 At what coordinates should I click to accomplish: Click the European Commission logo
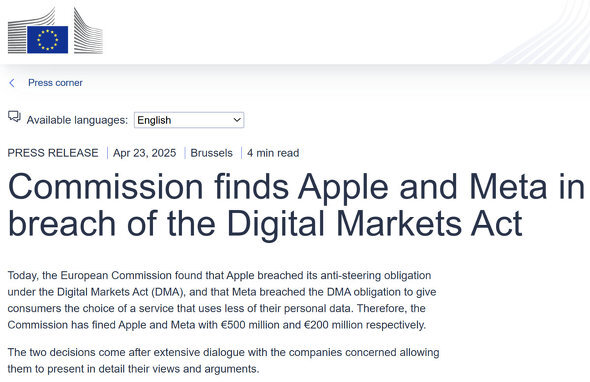click(x=55, y=31)
